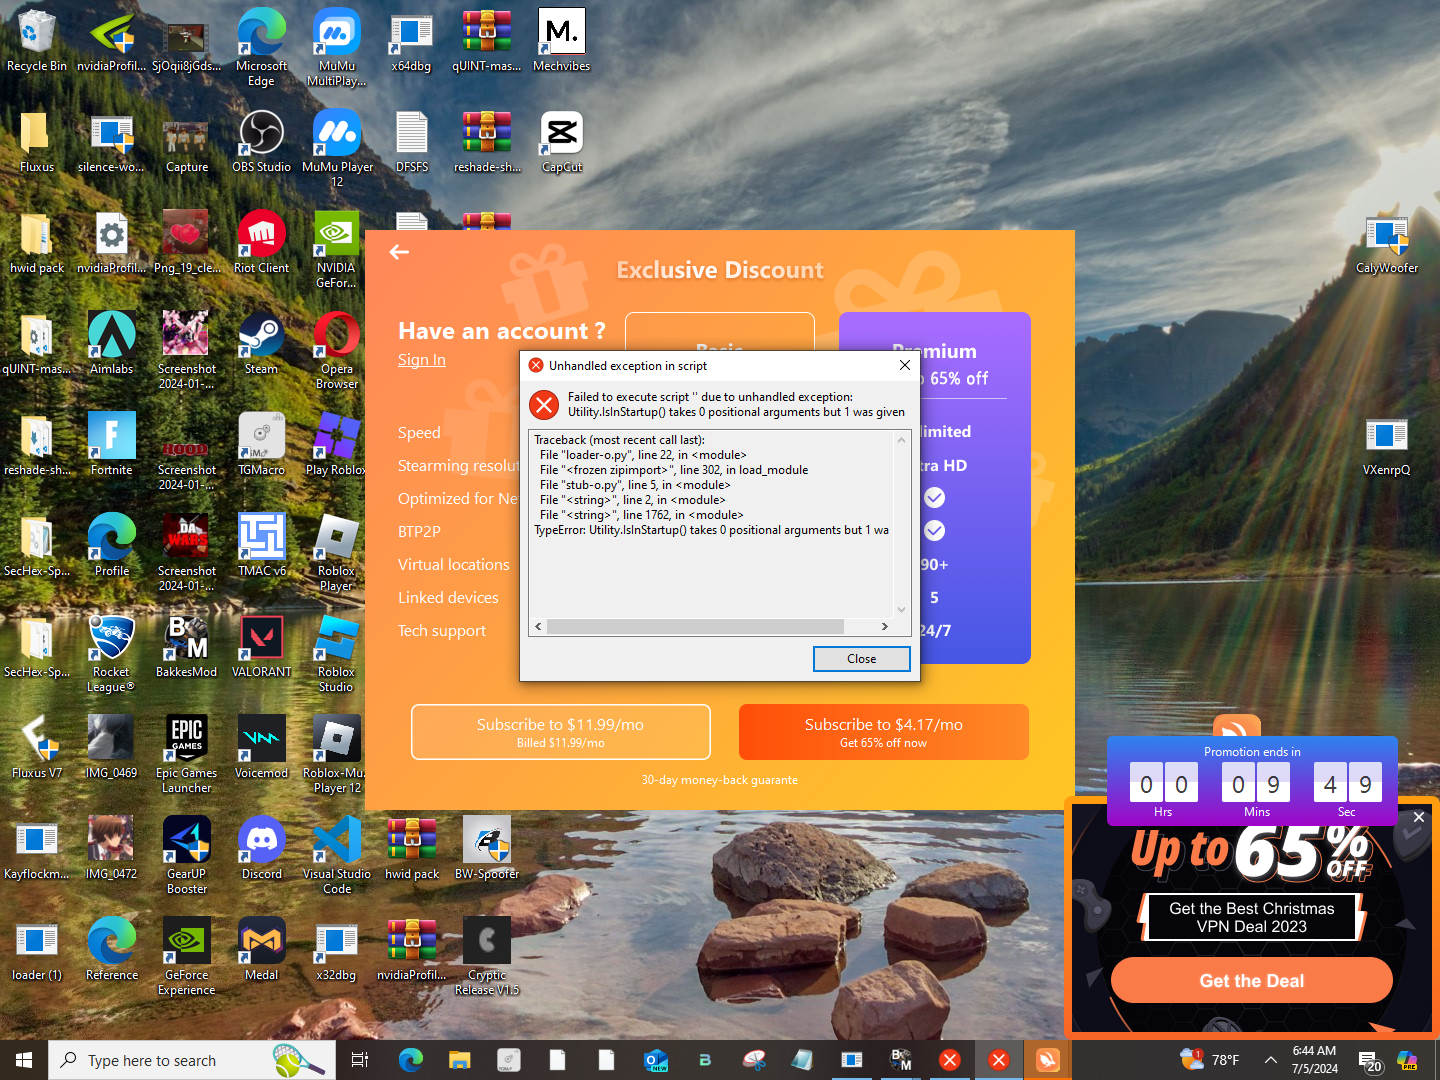The height and width of the screenshot is (1080, 1440).
Task: Select the Medal desktop icon
Action: click(261, 951)
